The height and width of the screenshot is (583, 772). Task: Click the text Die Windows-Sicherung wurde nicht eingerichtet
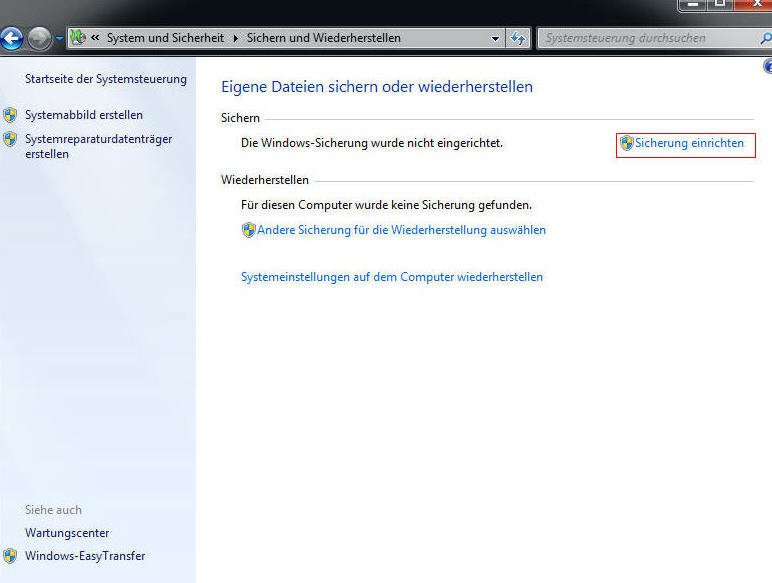click(372, 143)
